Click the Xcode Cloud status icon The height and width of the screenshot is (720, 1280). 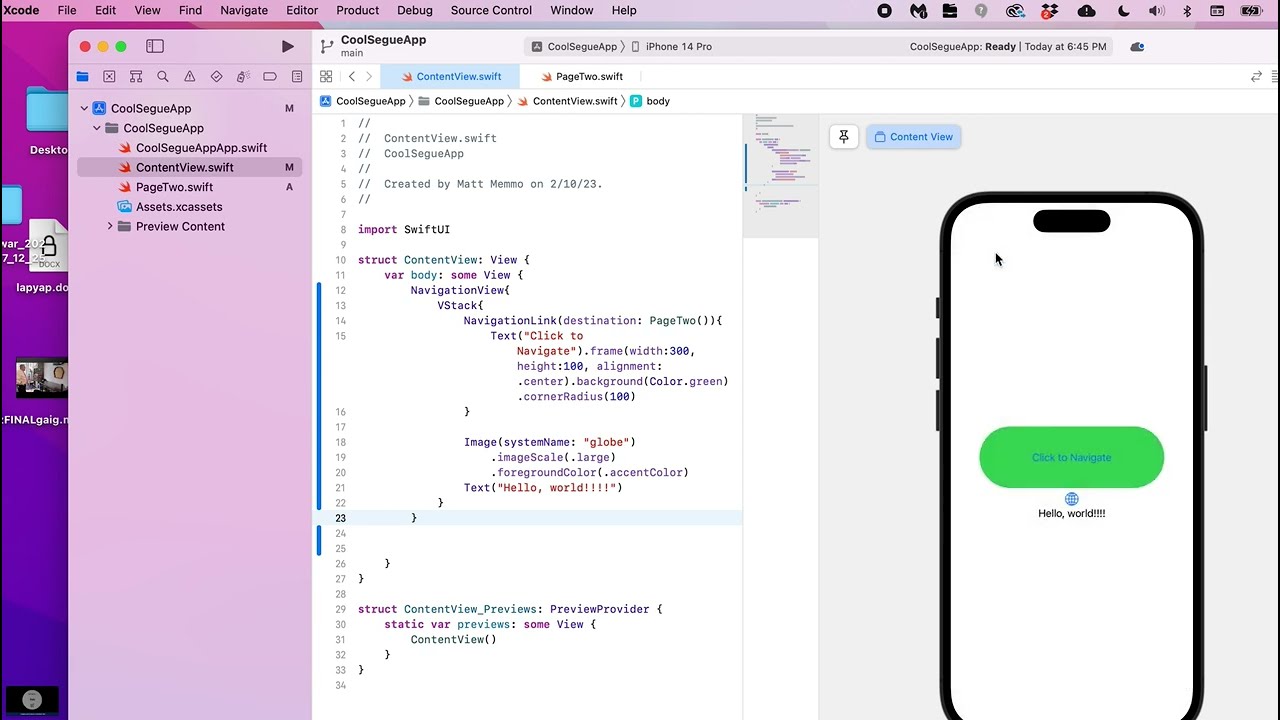[1137, 46]
